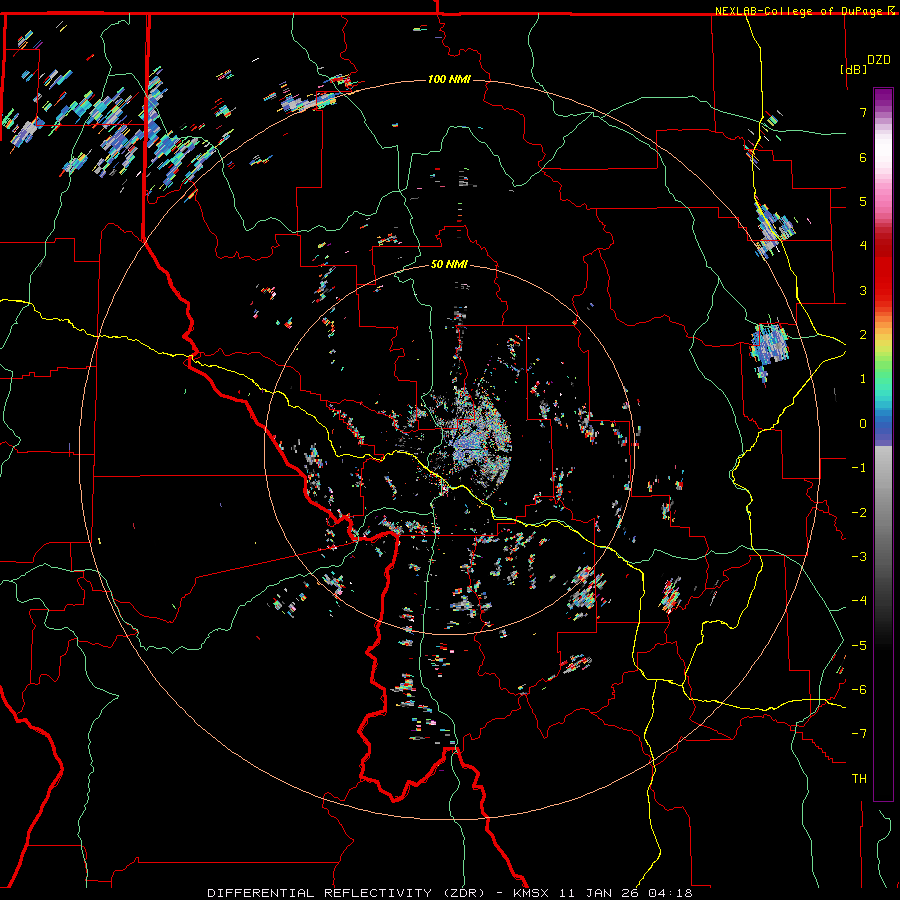This screenshot has width=900, height=900.
Task: Select the 5 value on the color scale
Action: tap(863, 201)
